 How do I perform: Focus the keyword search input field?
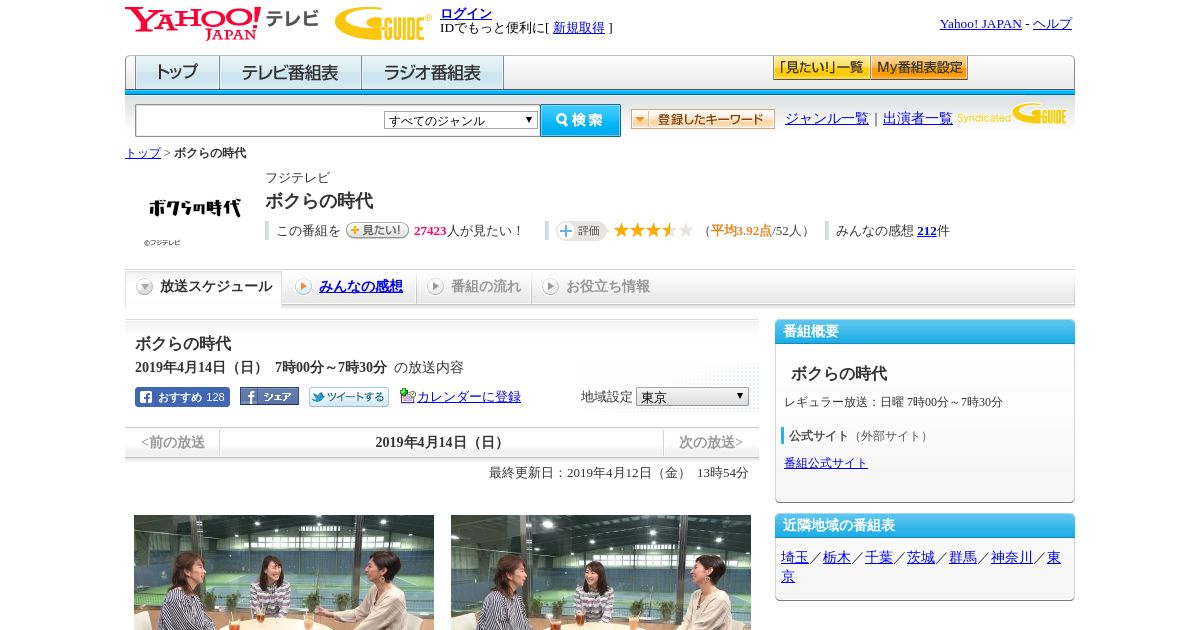tap(260, 120)
